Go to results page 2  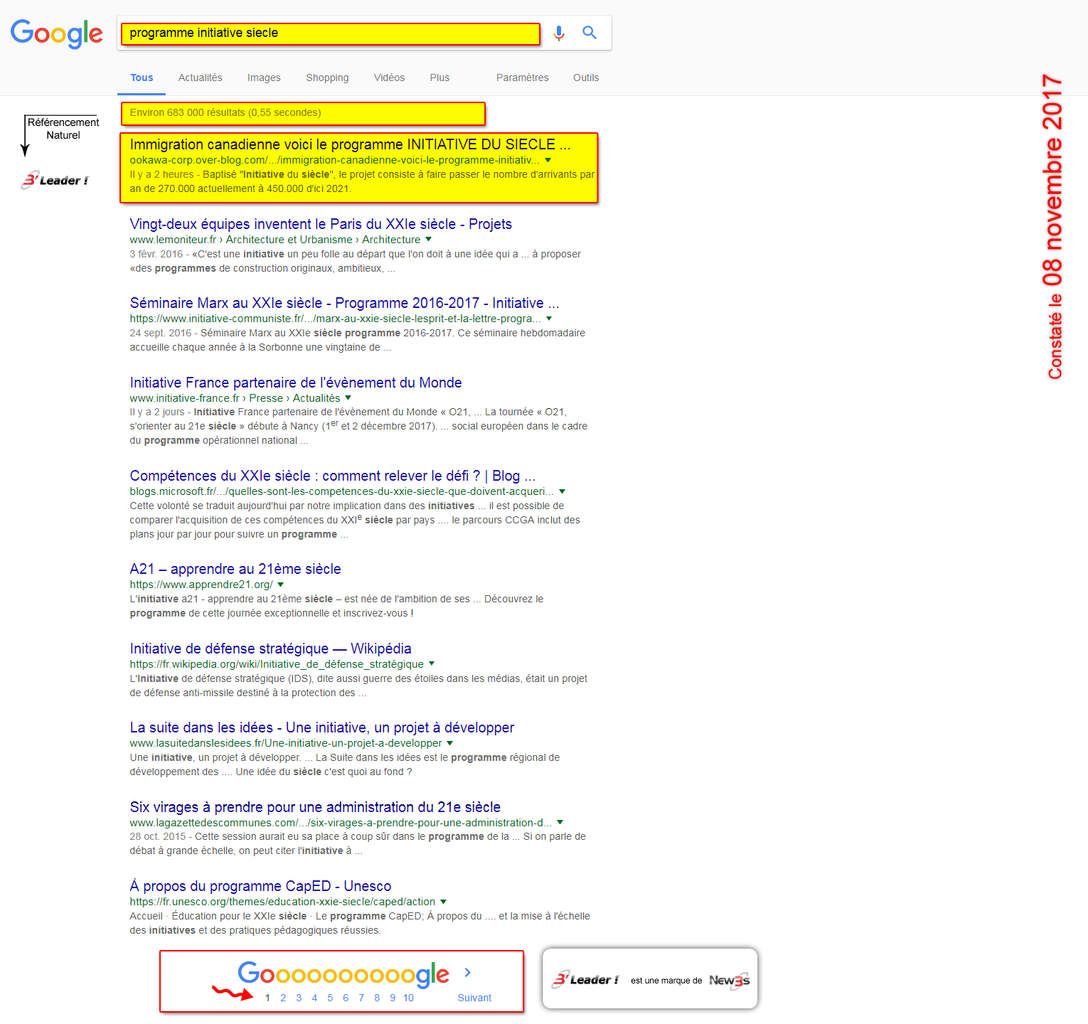283,998
